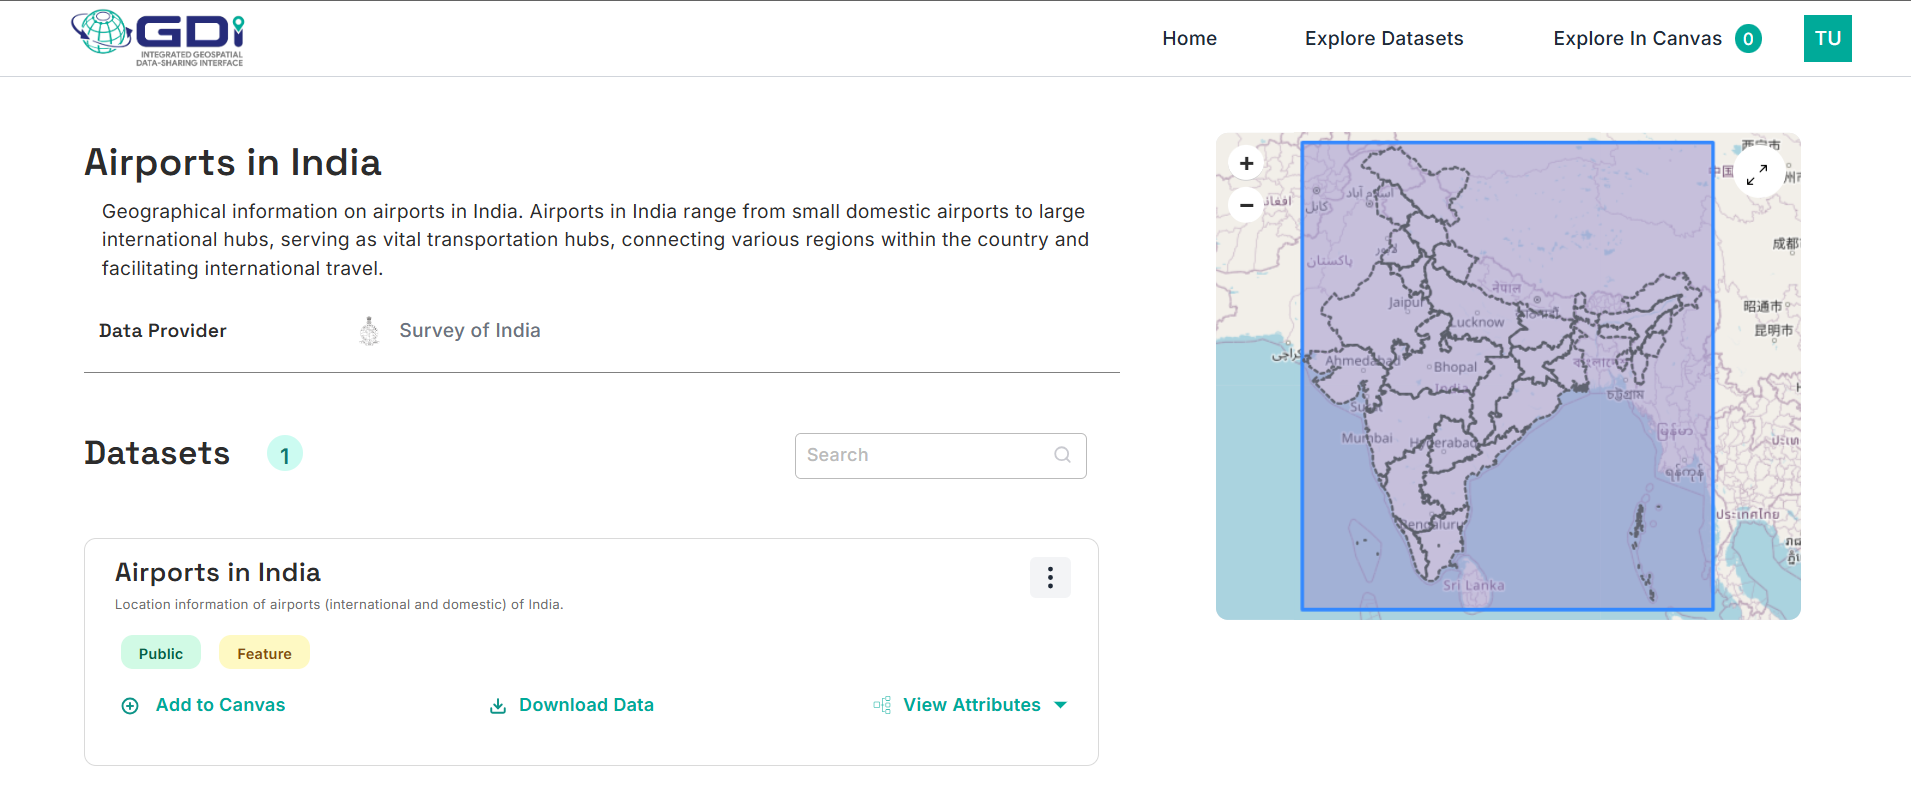Open Explore In Canvas
Image resolution: width=1911 pixels, height=802 pixels.
(1637, 38)
